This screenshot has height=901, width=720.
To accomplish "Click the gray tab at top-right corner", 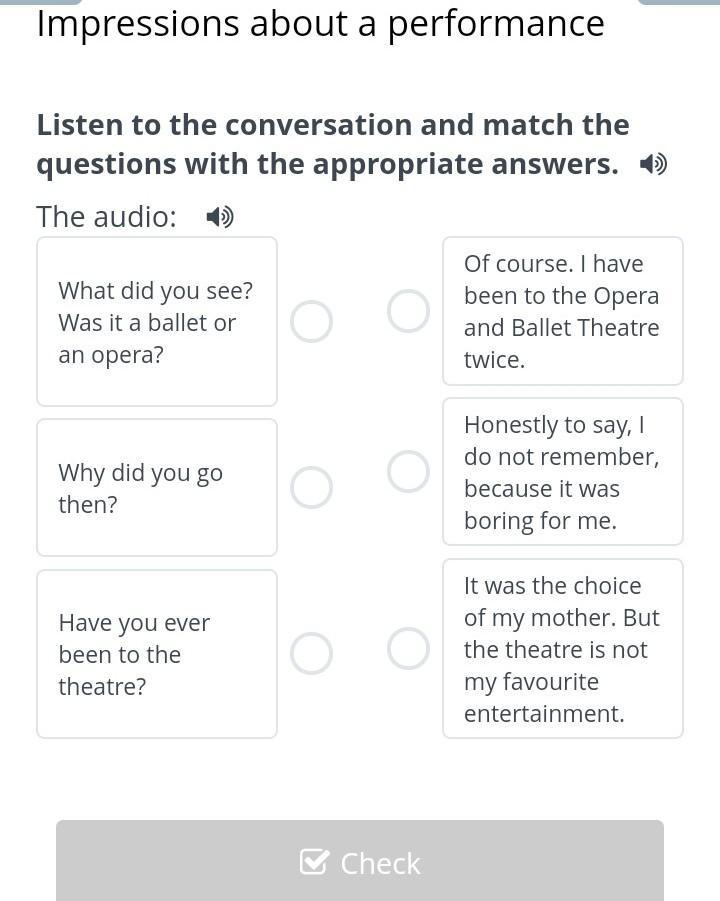I will 679,2.
